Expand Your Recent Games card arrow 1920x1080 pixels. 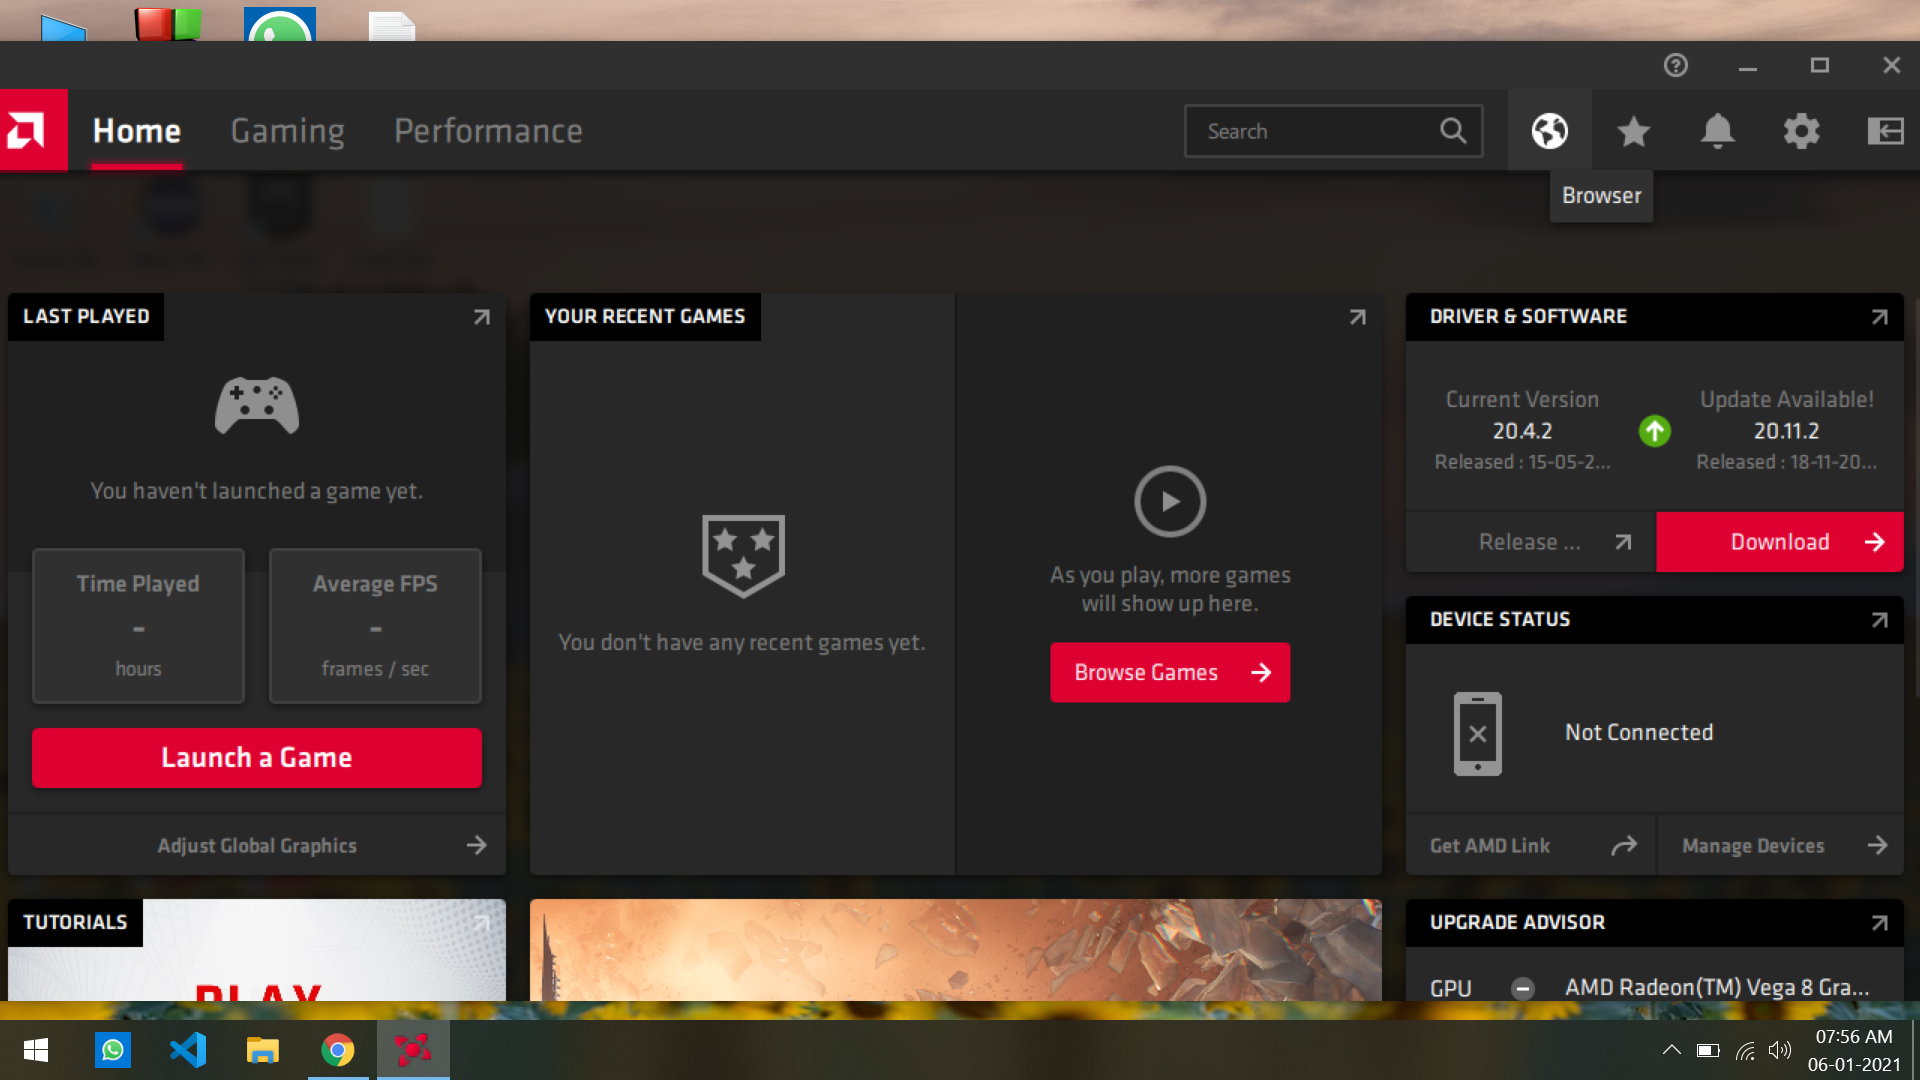[x=1357, y=317]
